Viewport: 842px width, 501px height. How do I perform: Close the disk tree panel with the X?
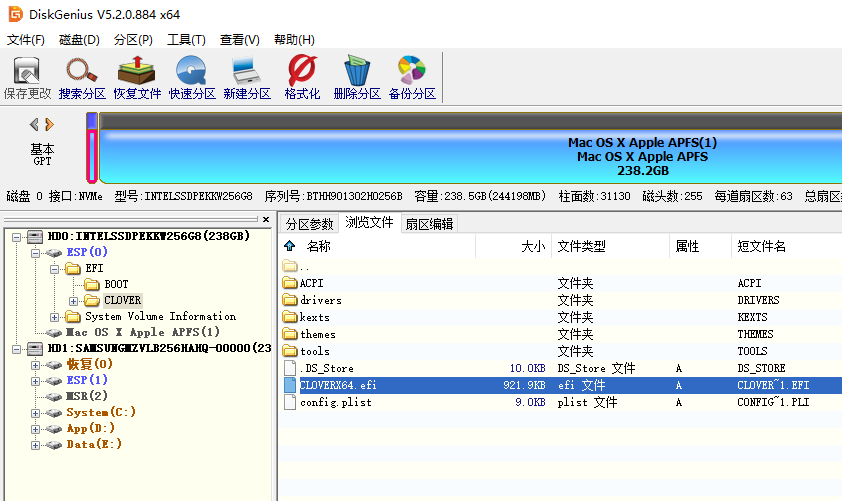[266, 219]
